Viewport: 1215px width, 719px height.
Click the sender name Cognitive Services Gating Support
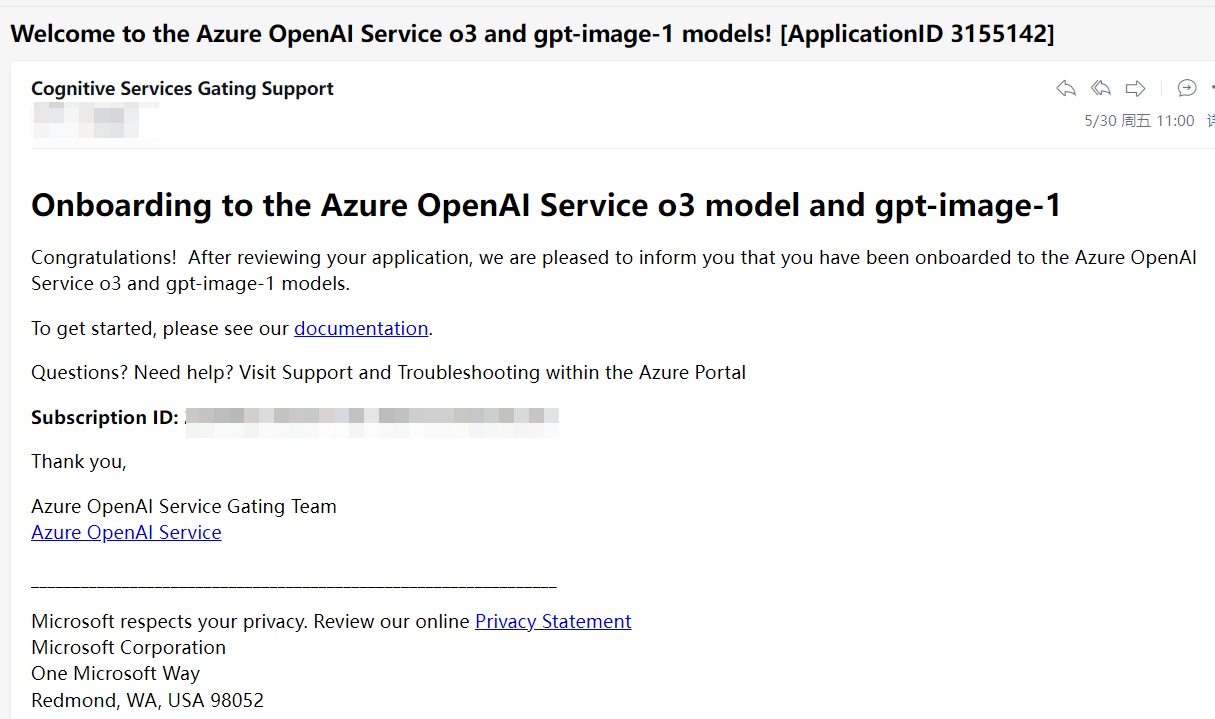pos(182,89)
